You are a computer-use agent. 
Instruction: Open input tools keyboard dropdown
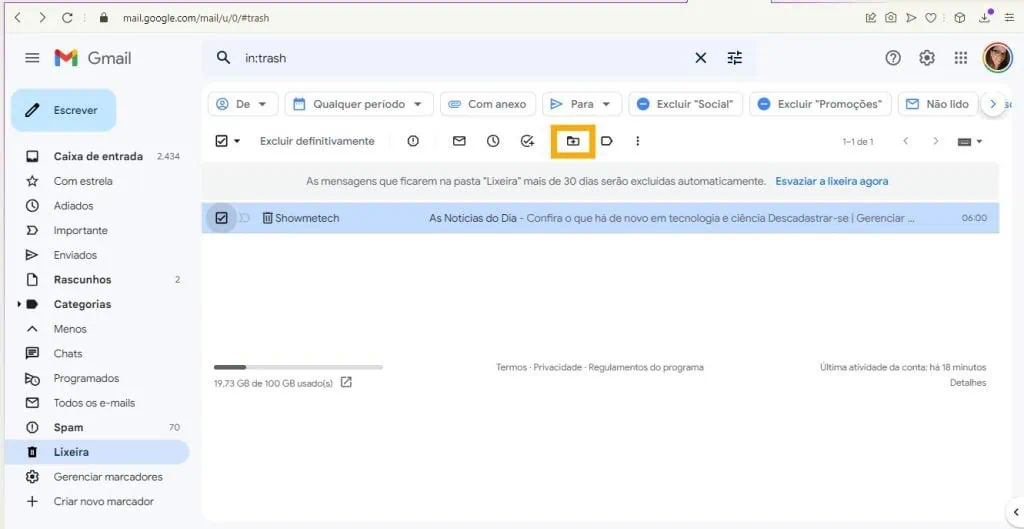(970, 142)
